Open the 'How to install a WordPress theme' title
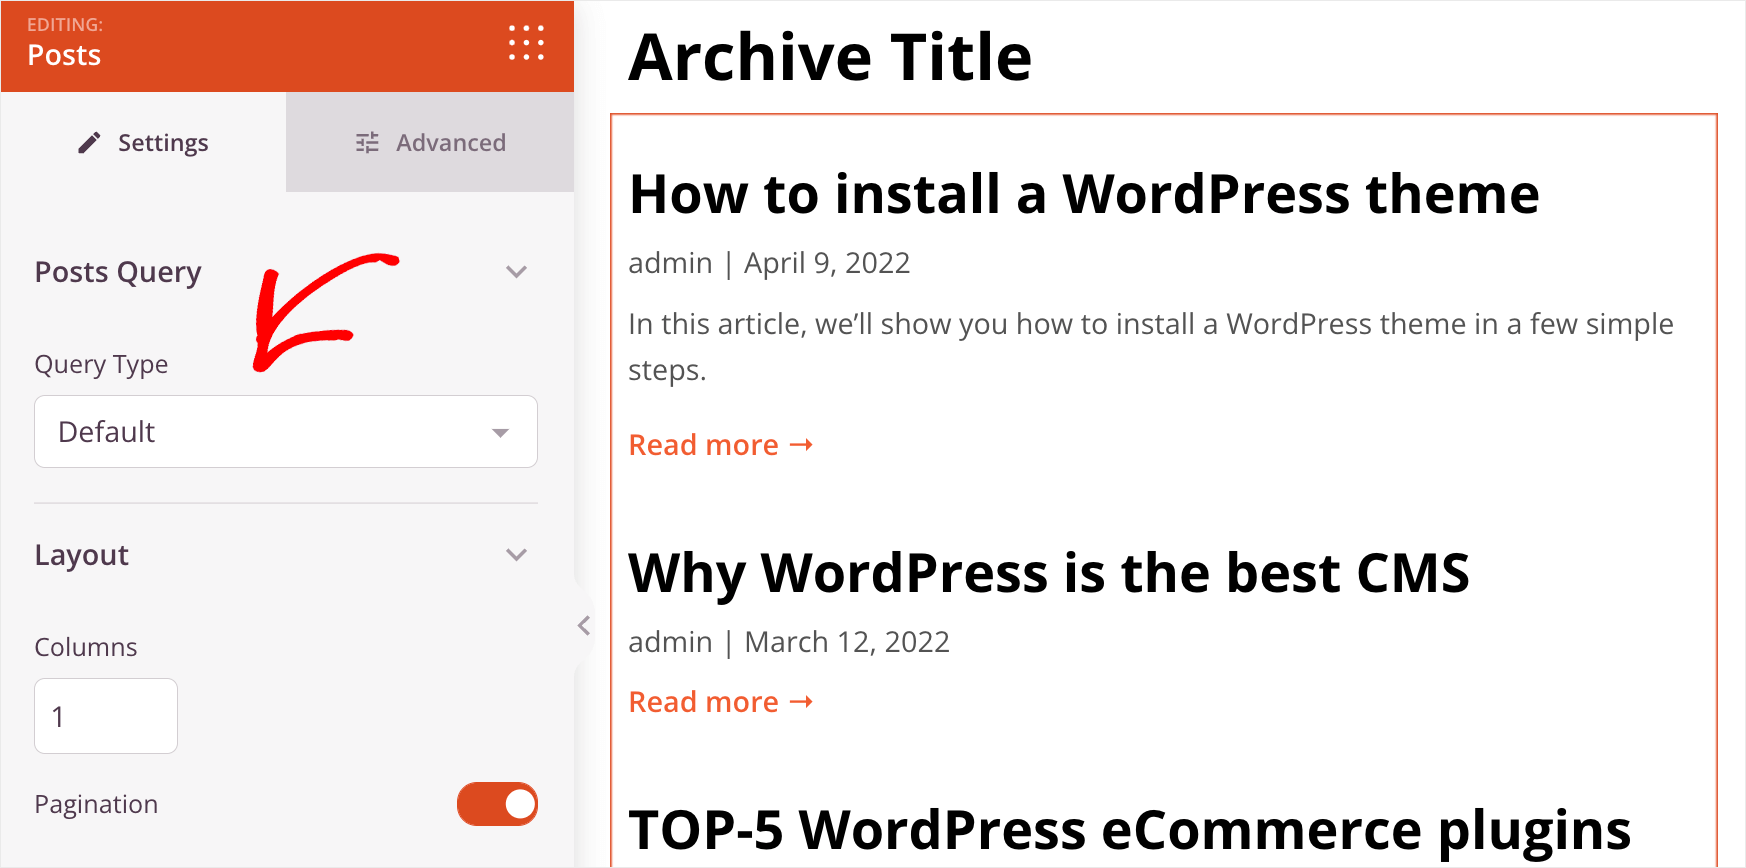1746x868 pixels. click(1084, 194)
